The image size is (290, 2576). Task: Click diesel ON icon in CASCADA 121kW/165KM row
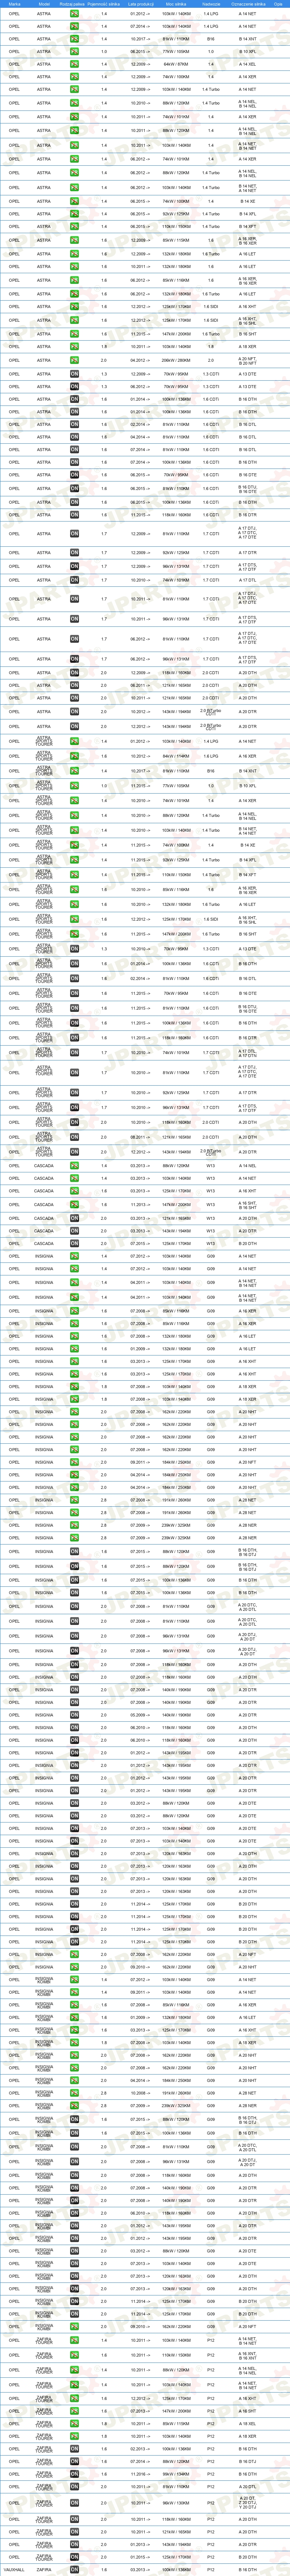(74, 1218)
